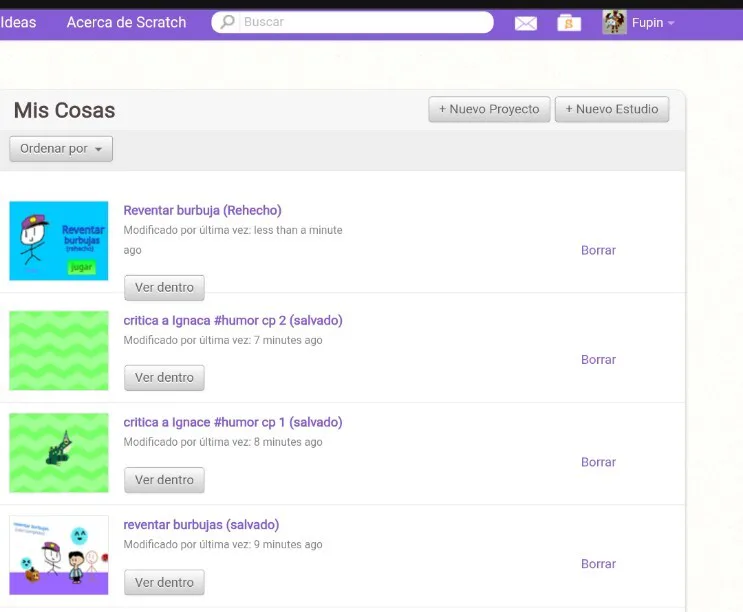Focus the Buscar search field
Image resolution: width=743 pixels, height=612 pixels.
pos(352,22)
